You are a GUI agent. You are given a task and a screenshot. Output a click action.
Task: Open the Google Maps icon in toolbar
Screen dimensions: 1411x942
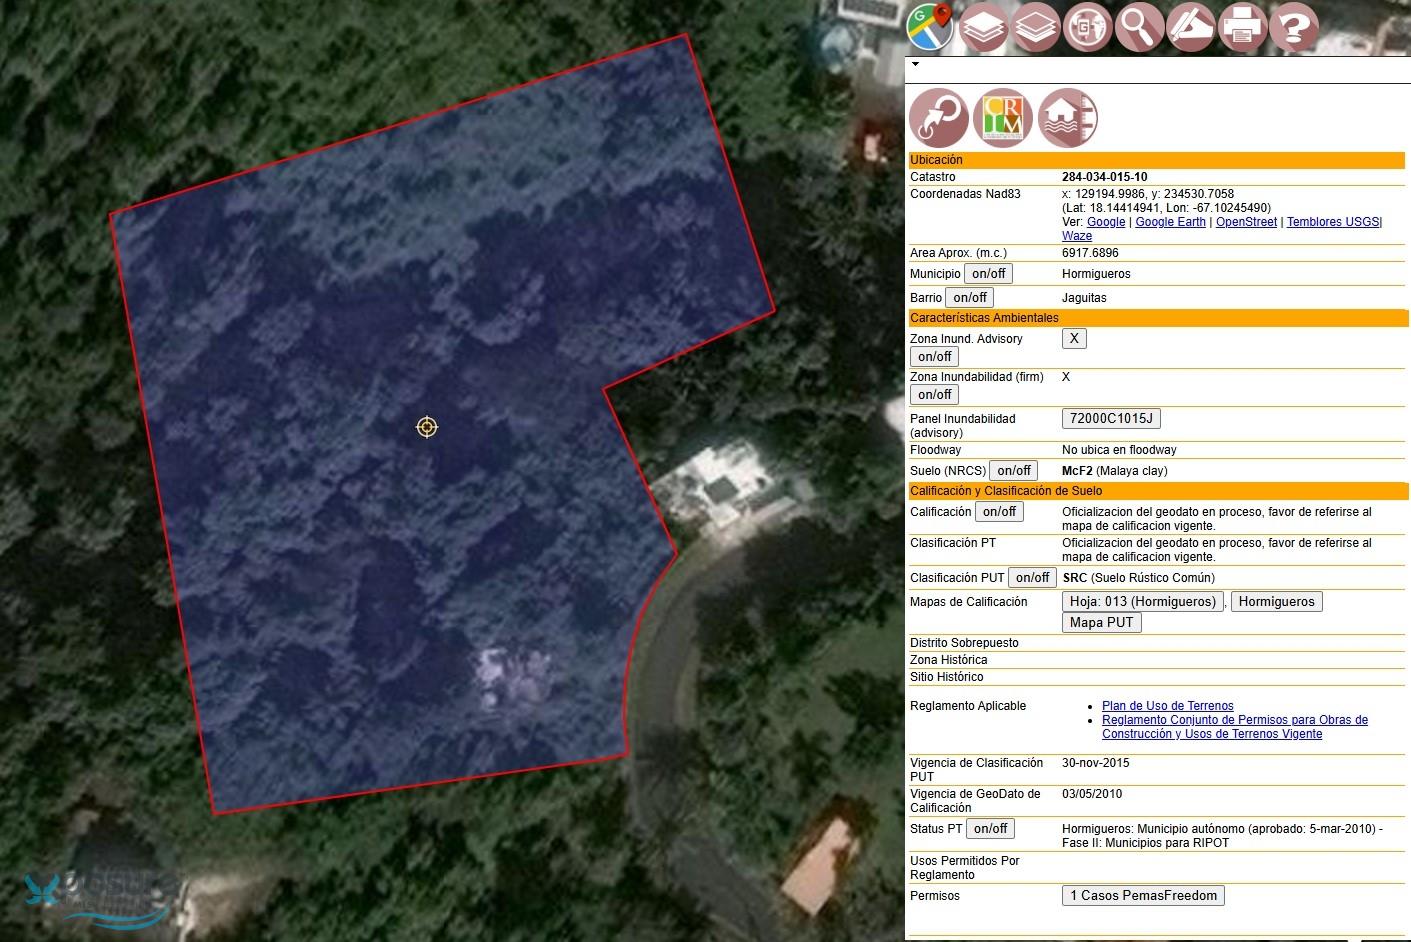coord(930,26)
